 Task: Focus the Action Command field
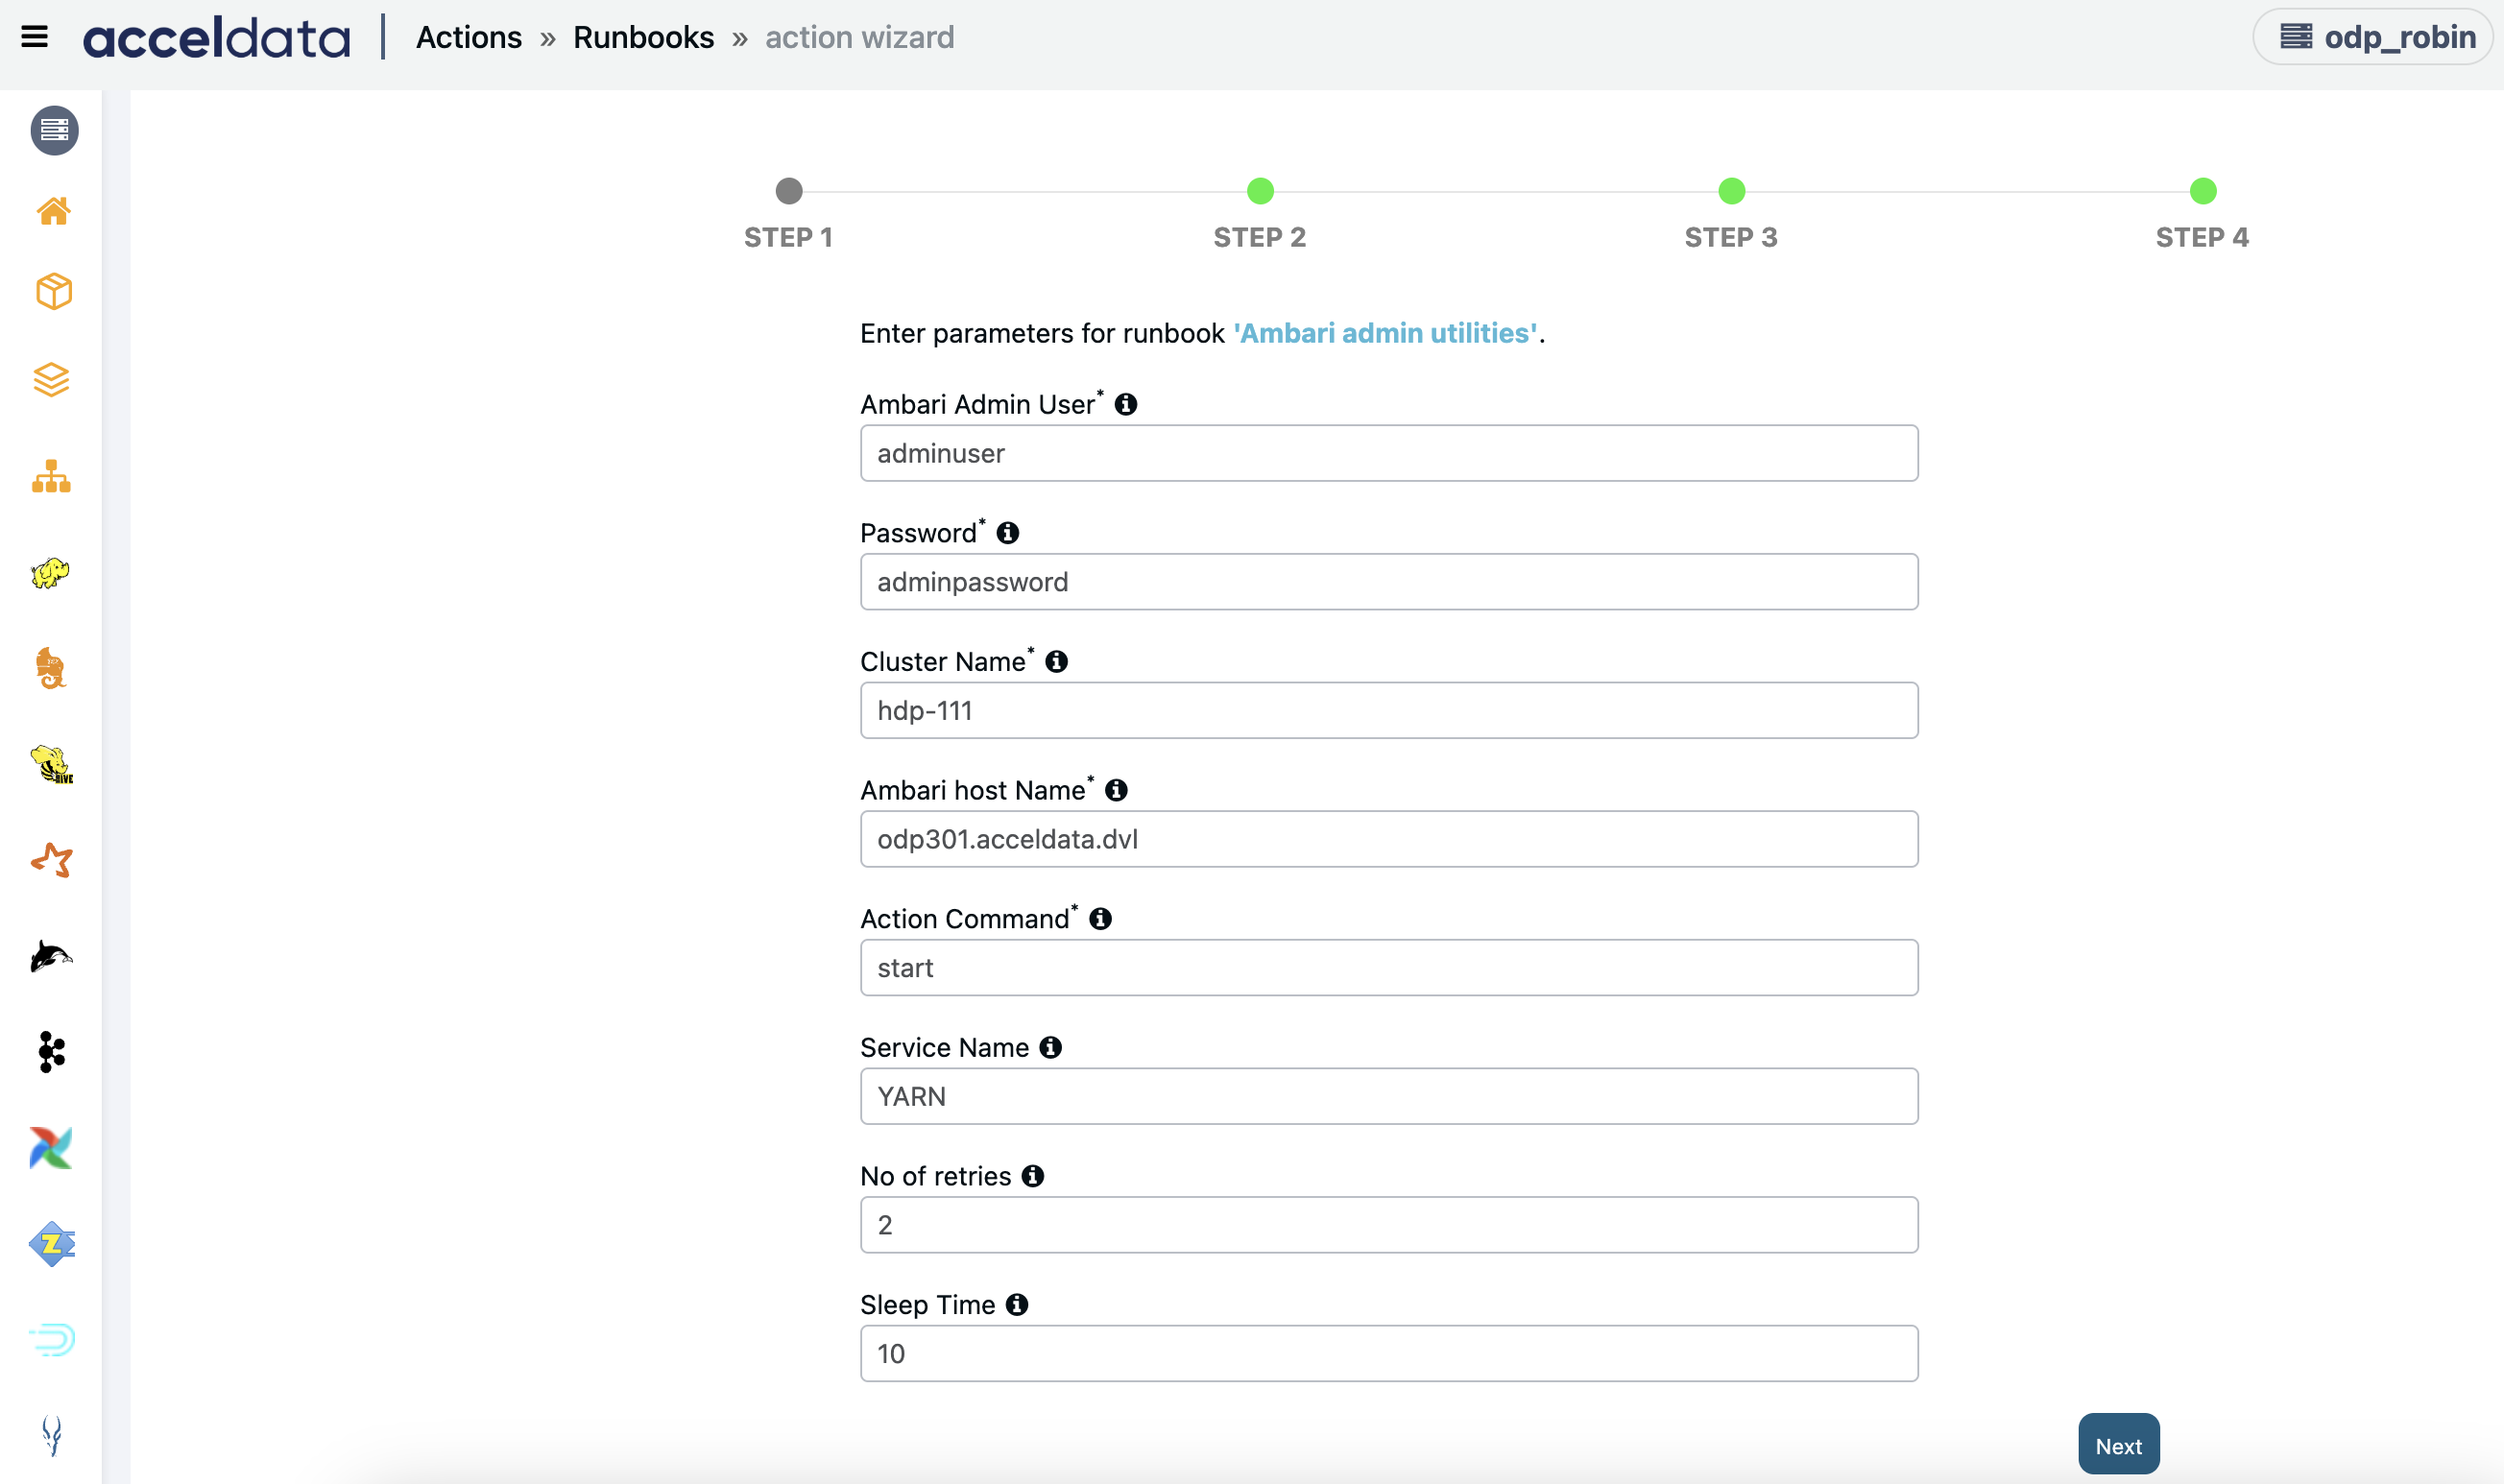(1389, 968)
